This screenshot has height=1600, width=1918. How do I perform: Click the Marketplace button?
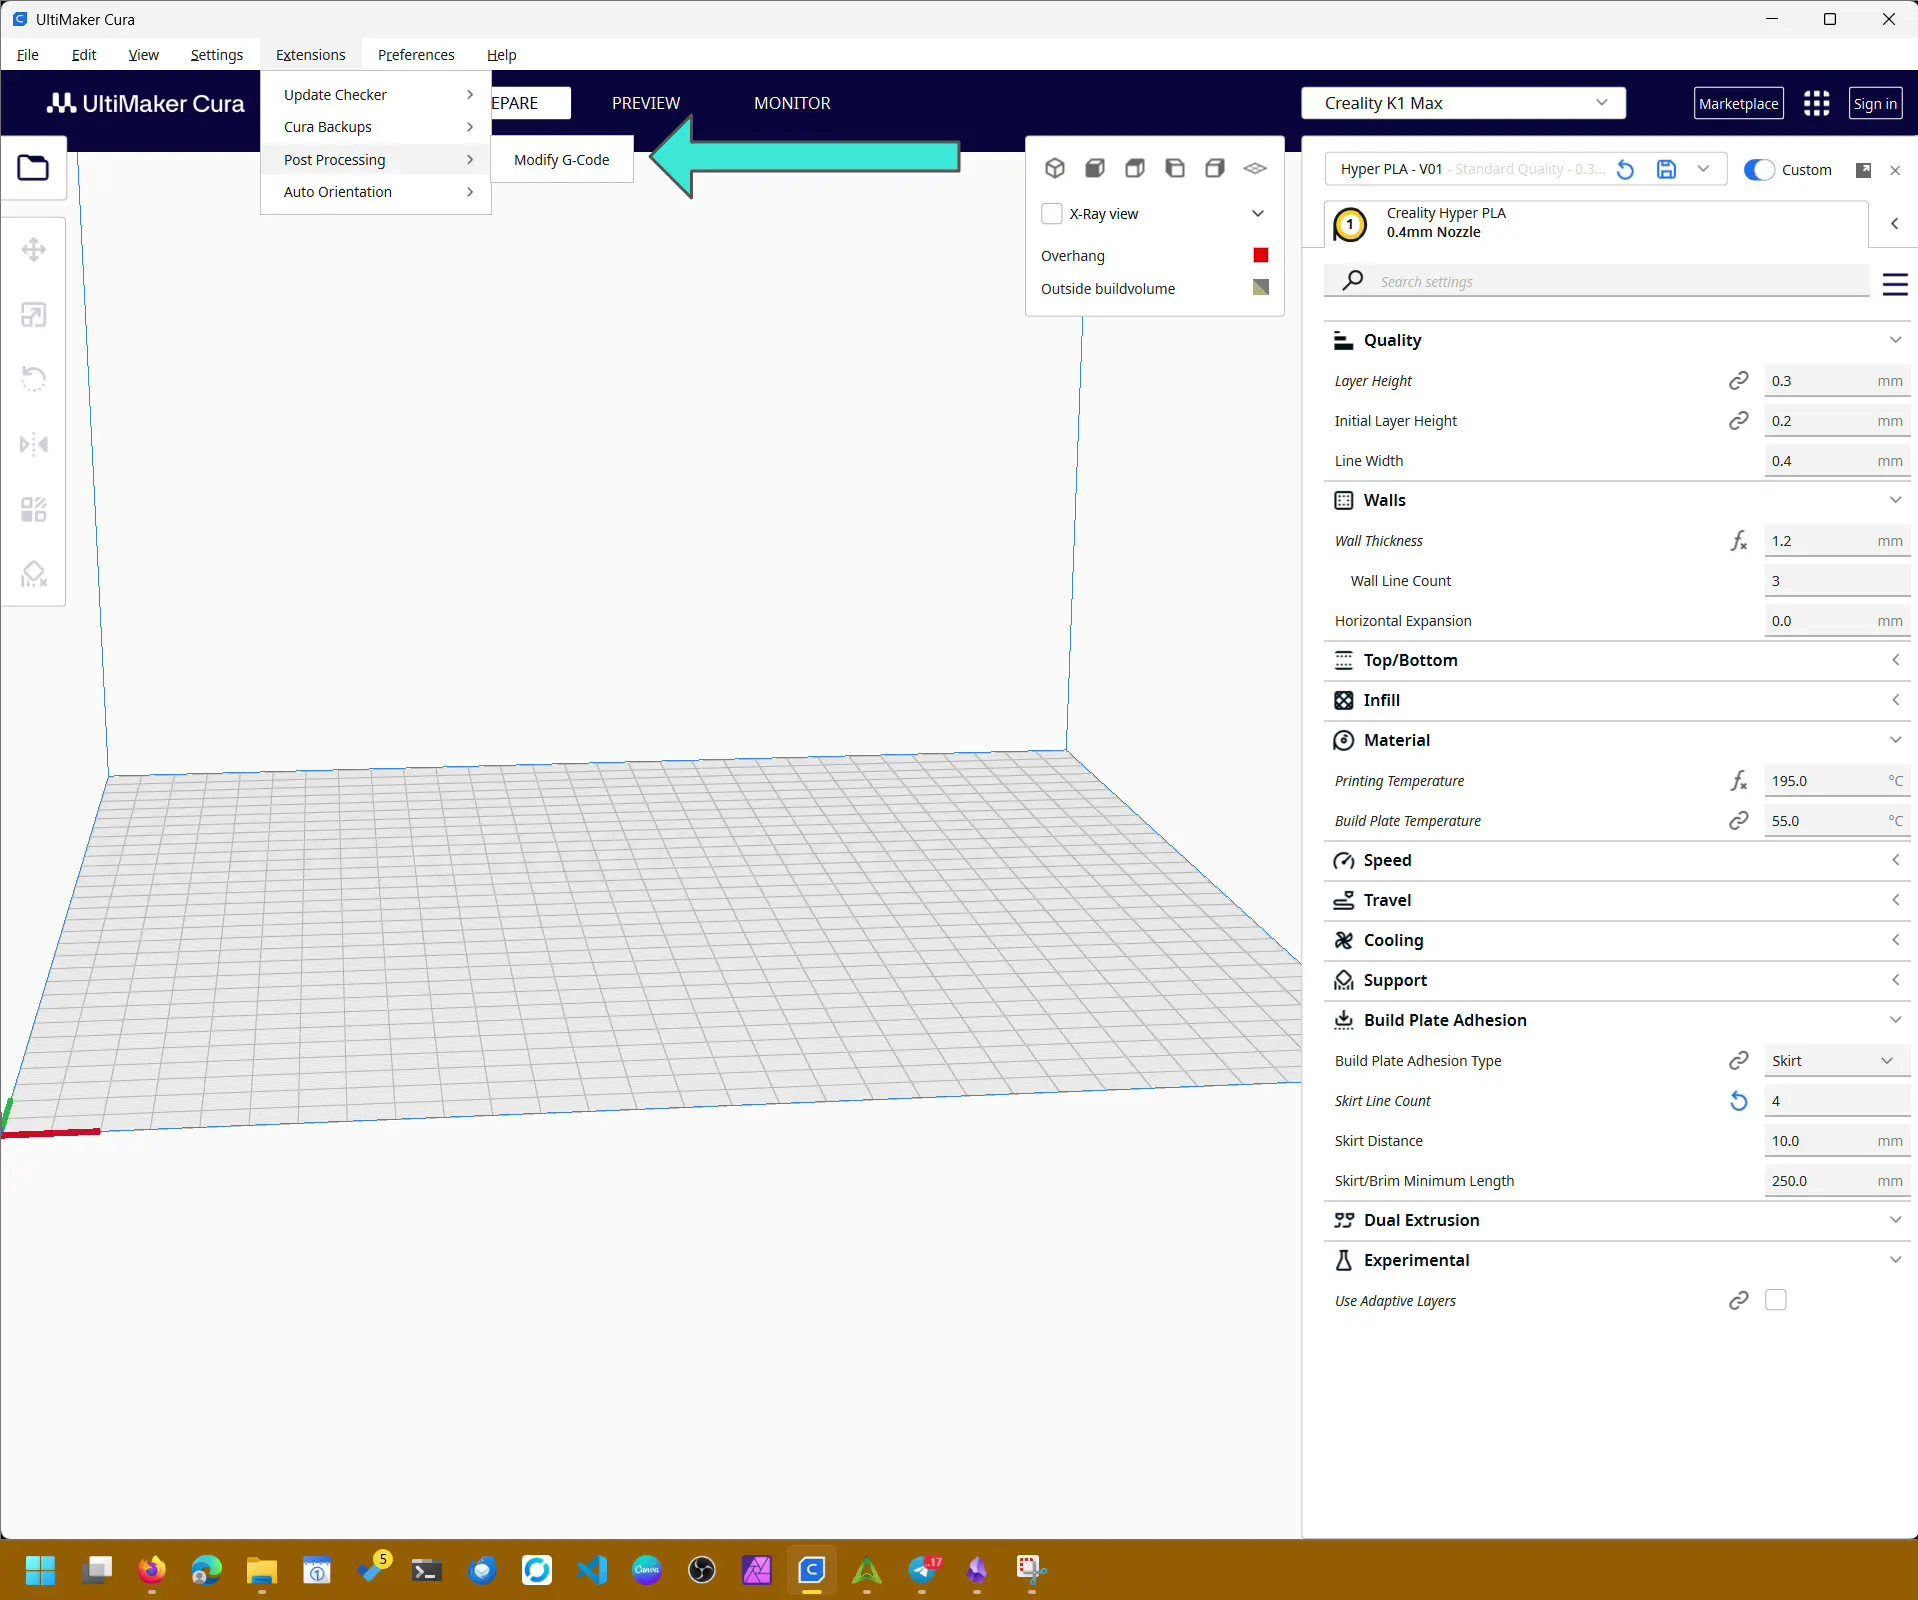coord(1738,103)
